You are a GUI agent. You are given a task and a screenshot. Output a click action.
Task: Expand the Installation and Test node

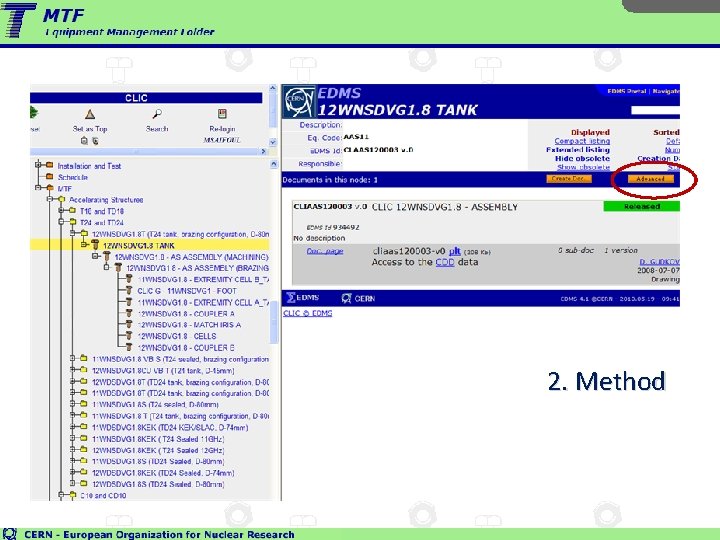(39, 165)
